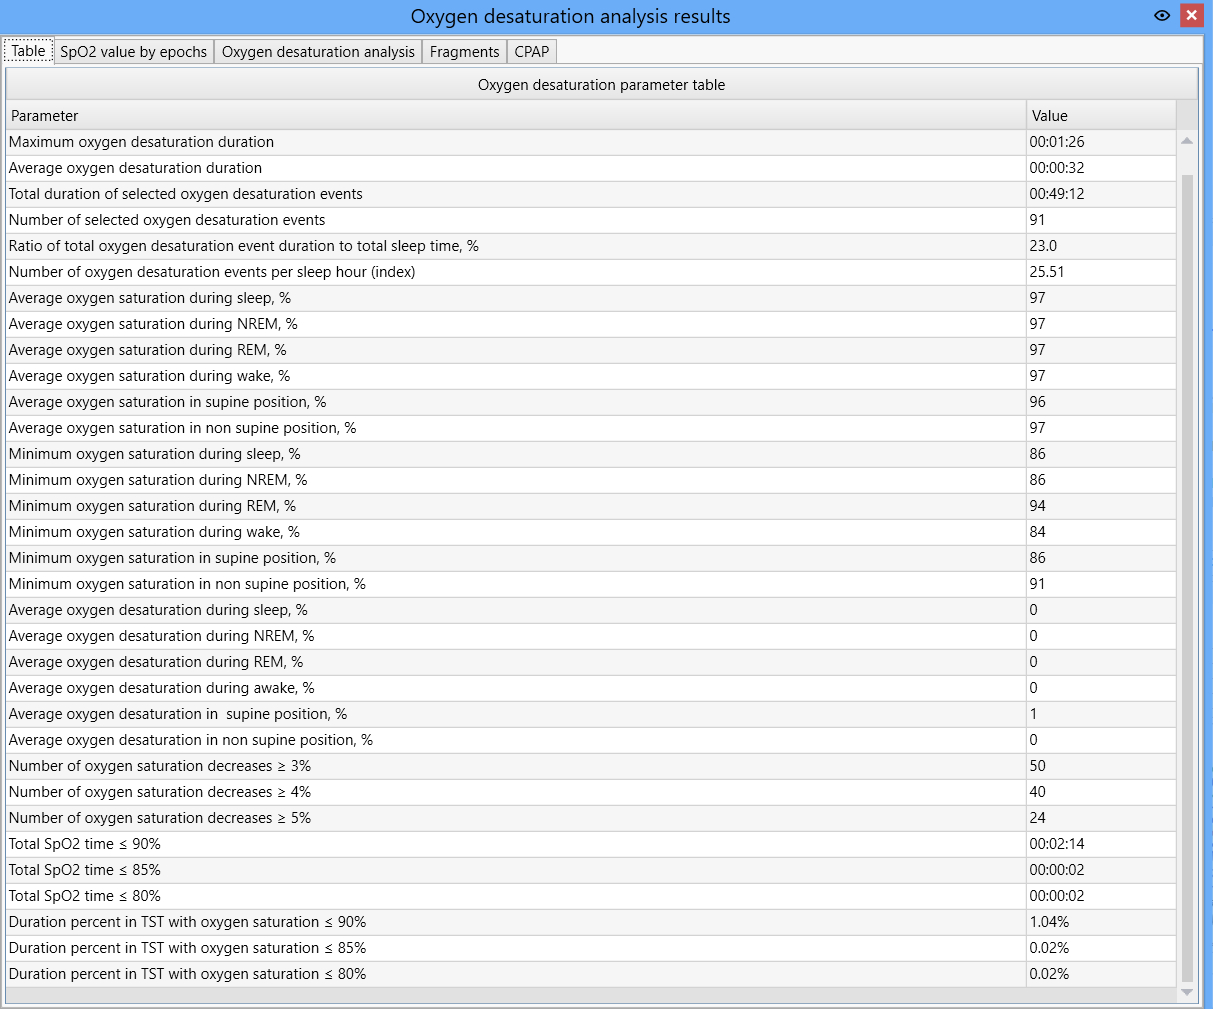Select Average oxygen saturation during NREM row

(591, 324)
